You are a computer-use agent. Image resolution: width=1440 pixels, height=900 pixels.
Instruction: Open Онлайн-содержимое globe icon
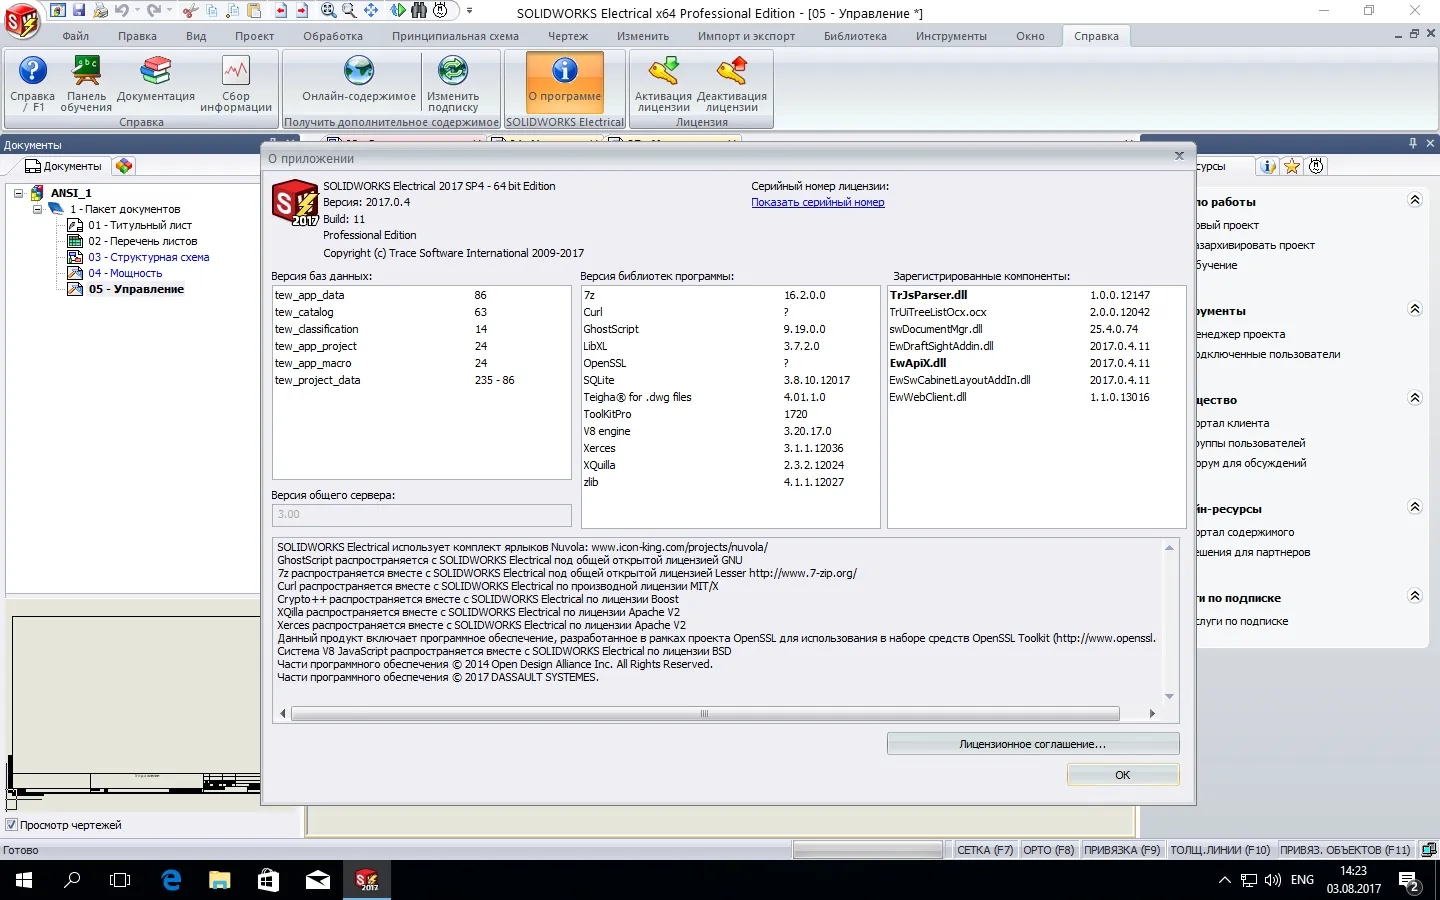[x=359, y=79]
